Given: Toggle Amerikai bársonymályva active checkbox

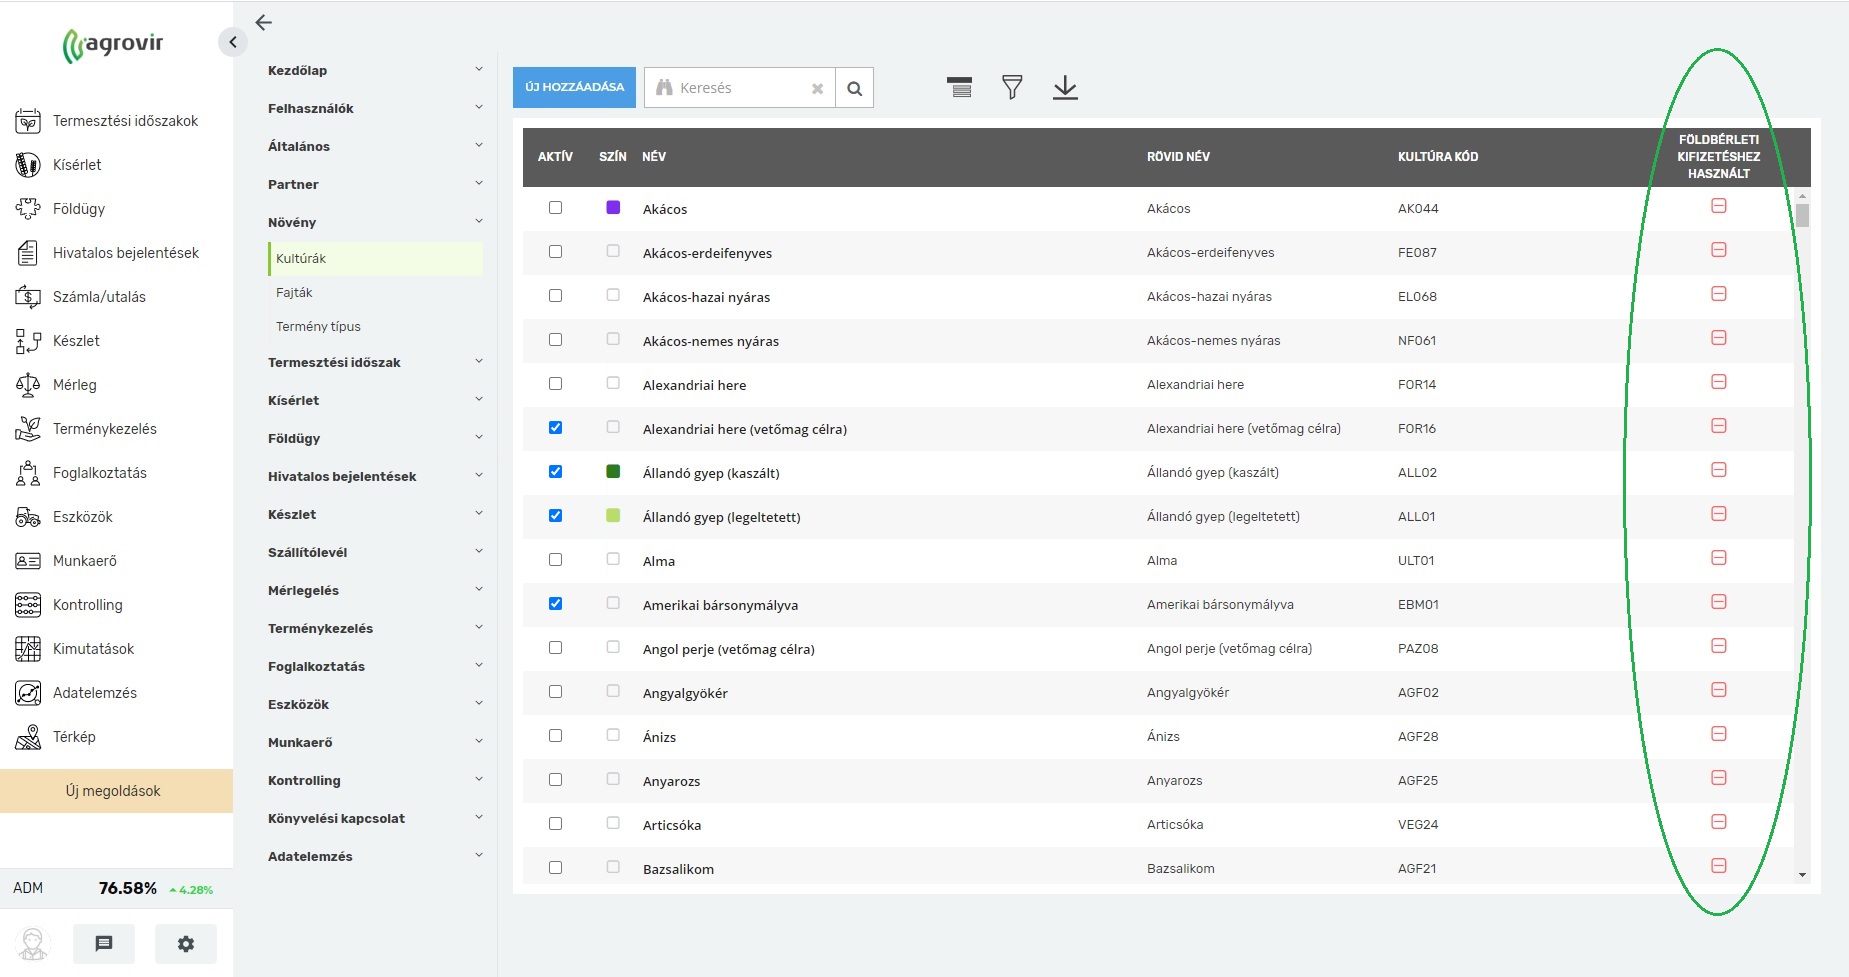Looking at the screenshot, I should point(555,604).
